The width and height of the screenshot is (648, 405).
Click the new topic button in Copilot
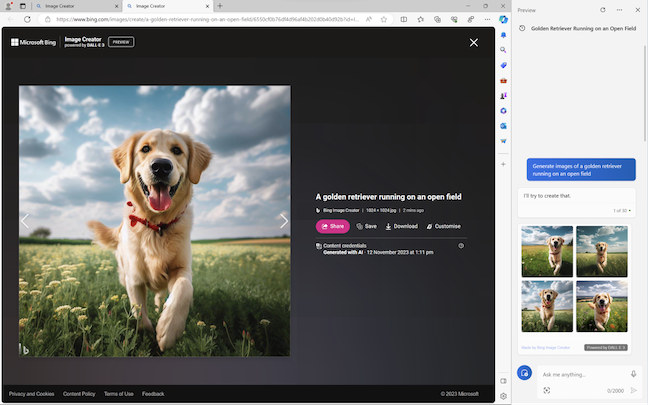click(525, 373)
